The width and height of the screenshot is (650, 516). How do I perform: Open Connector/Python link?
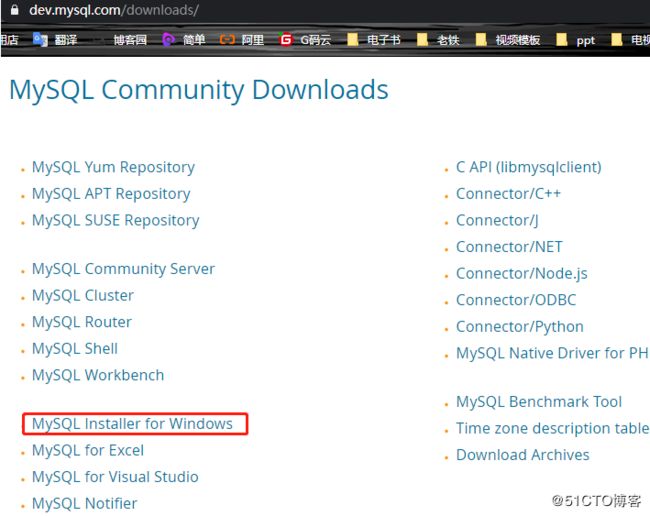[520, 327]
